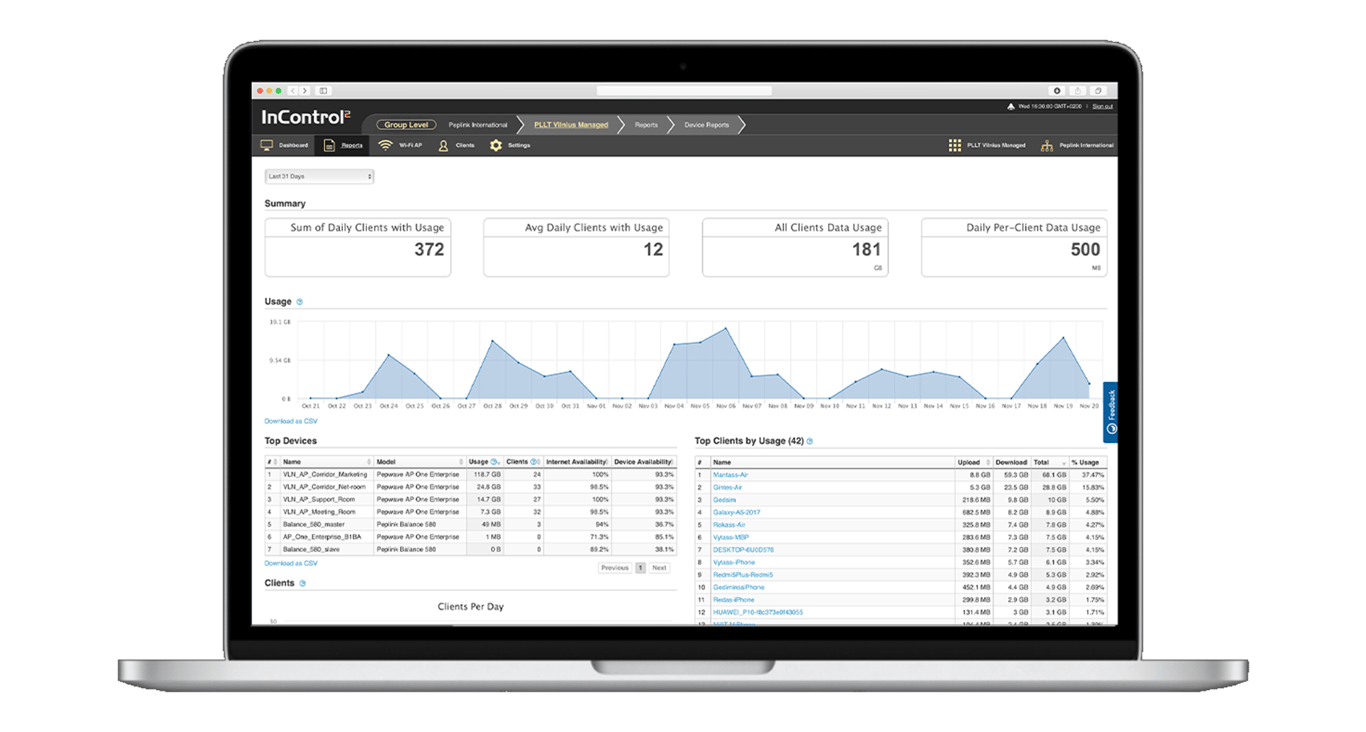The width and height of the screenshot is (1366, 732).
Task: Click the Nov 06 peak point on Usage chart
Action: point(726,328)
